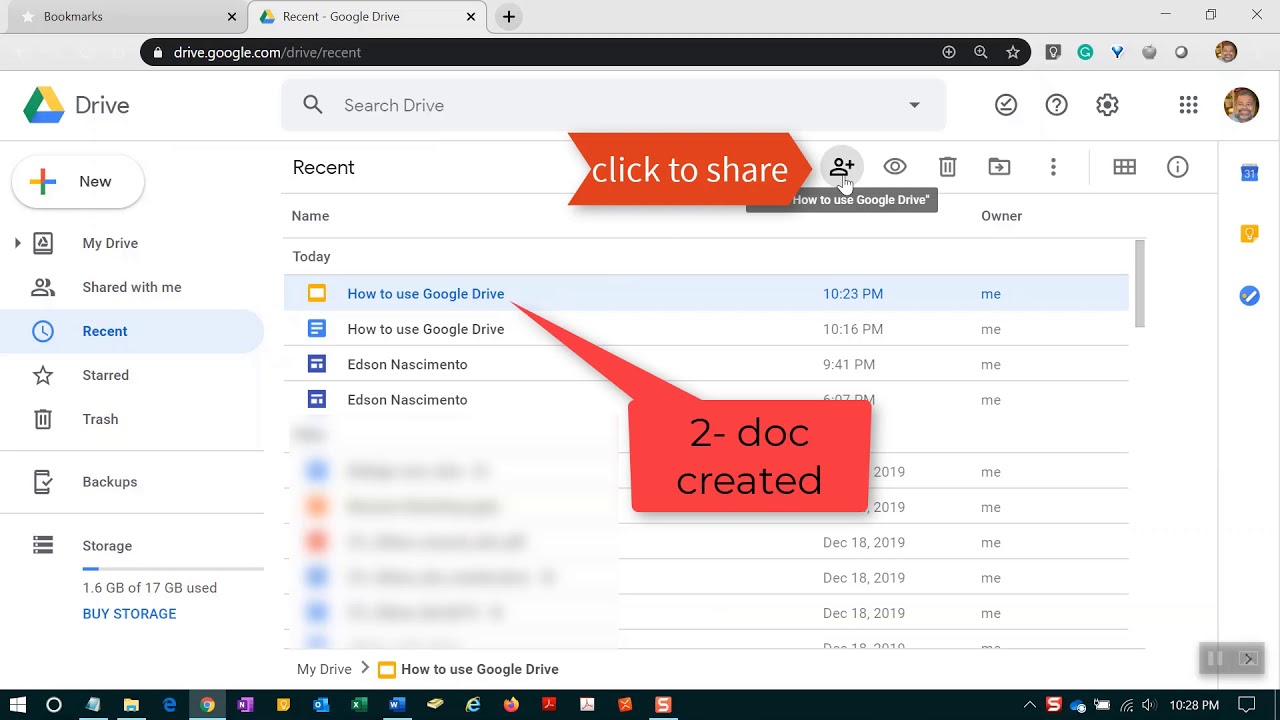
Task: Open Firefox from the taskbar
Action: [x=511, y=705]
